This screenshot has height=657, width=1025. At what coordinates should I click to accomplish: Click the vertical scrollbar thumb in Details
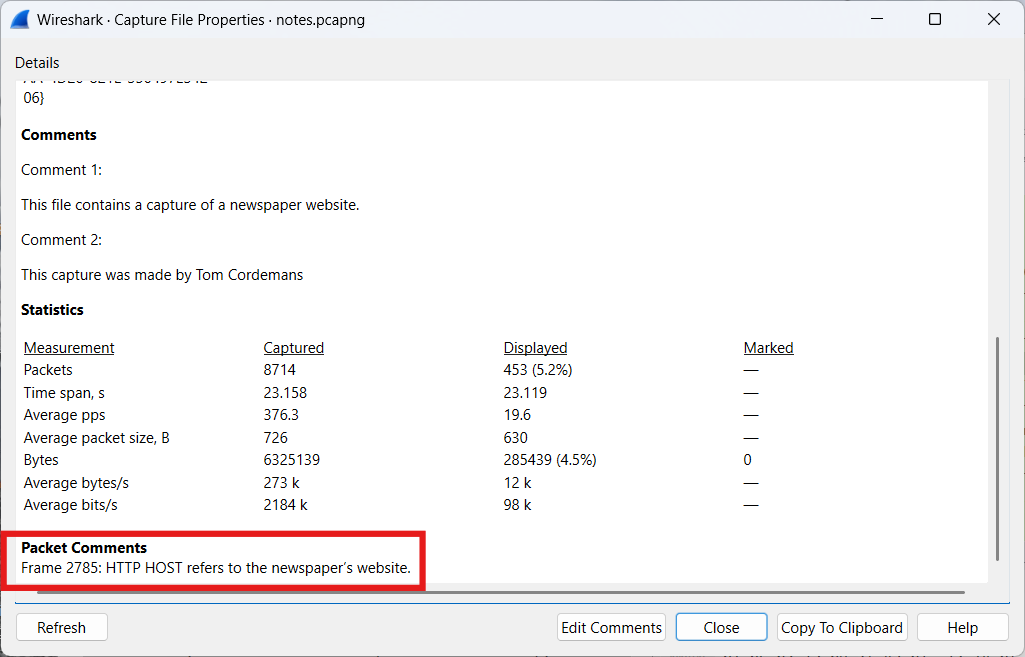(x=996, y=448)
